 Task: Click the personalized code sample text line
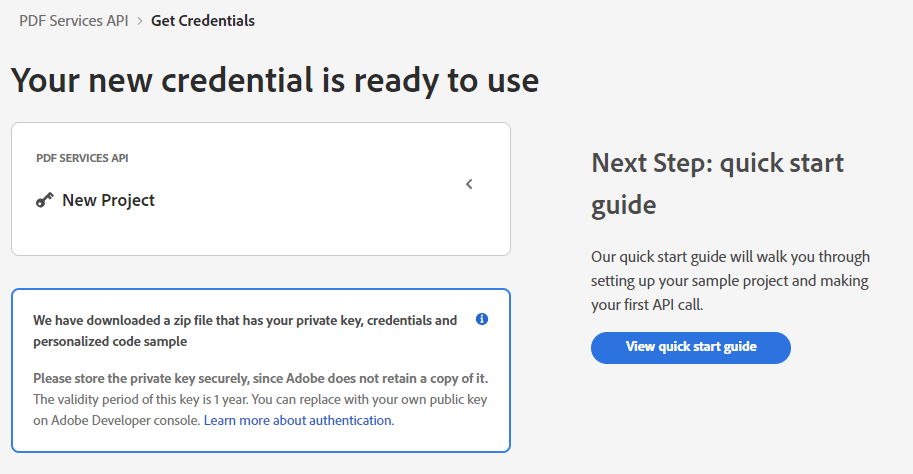pos(110,341)
